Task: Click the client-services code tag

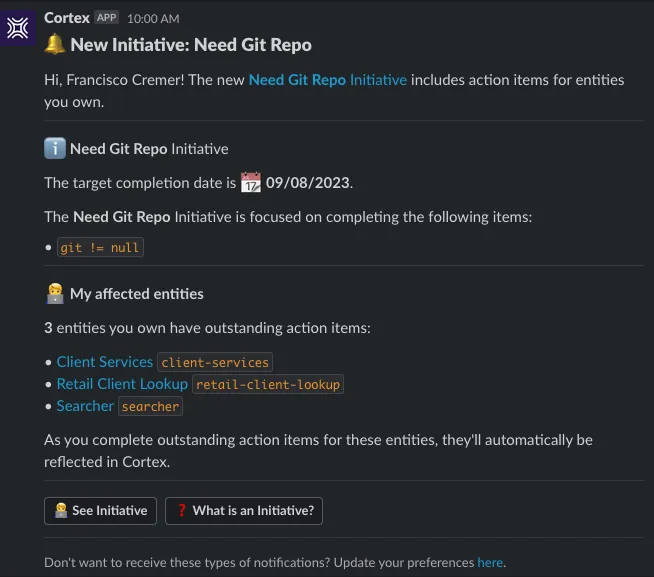Action: pos(216,363)
